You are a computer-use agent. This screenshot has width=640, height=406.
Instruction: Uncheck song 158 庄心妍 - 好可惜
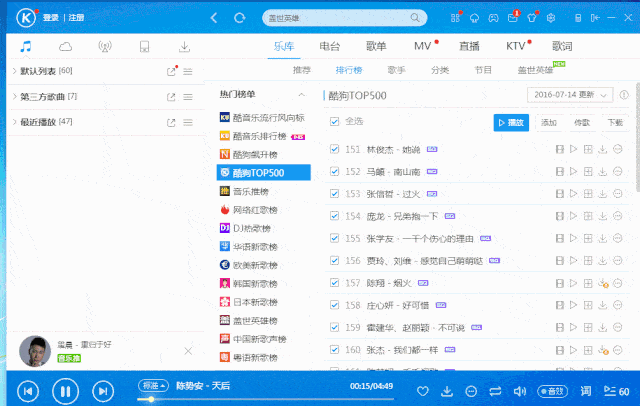pos(334,305)
